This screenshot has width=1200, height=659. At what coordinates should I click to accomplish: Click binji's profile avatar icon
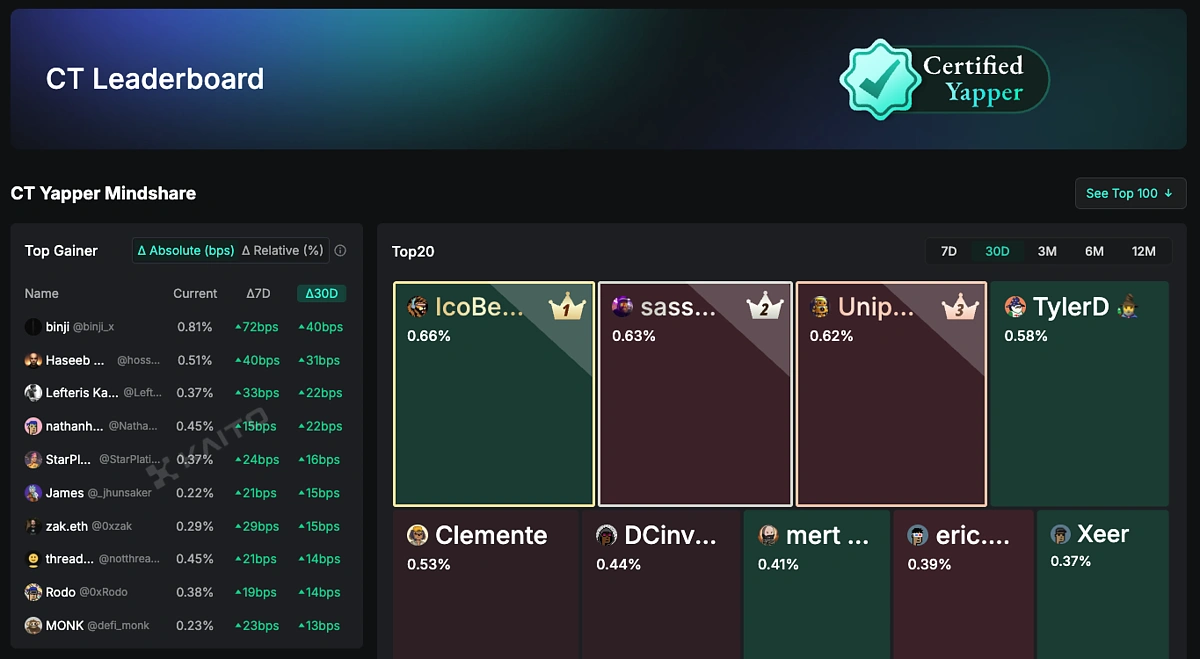(x=31, y=326)
